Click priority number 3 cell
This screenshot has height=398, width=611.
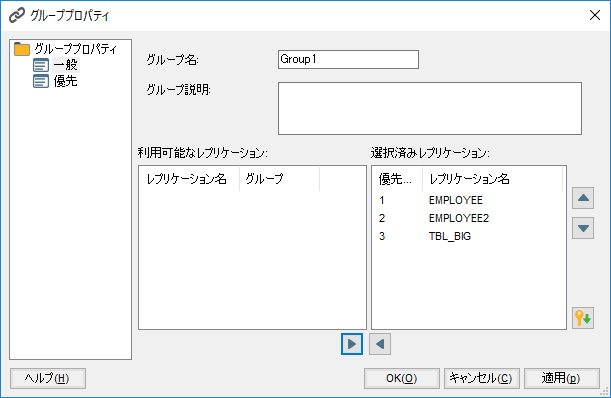pos(381,236)
